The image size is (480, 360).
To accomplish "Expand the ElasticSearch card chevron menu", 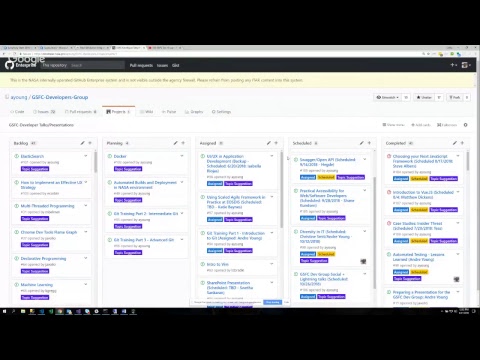I will [86, 156].
